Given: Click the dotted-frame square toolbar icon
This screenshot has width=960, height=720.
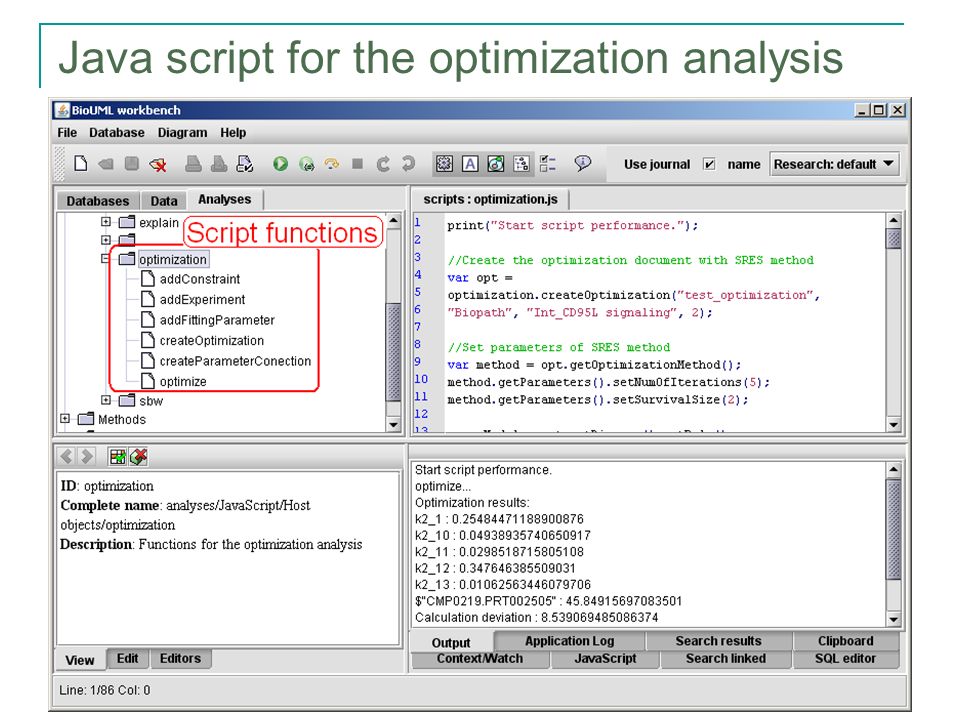Looking at the screenshot, I should (444, 163).
